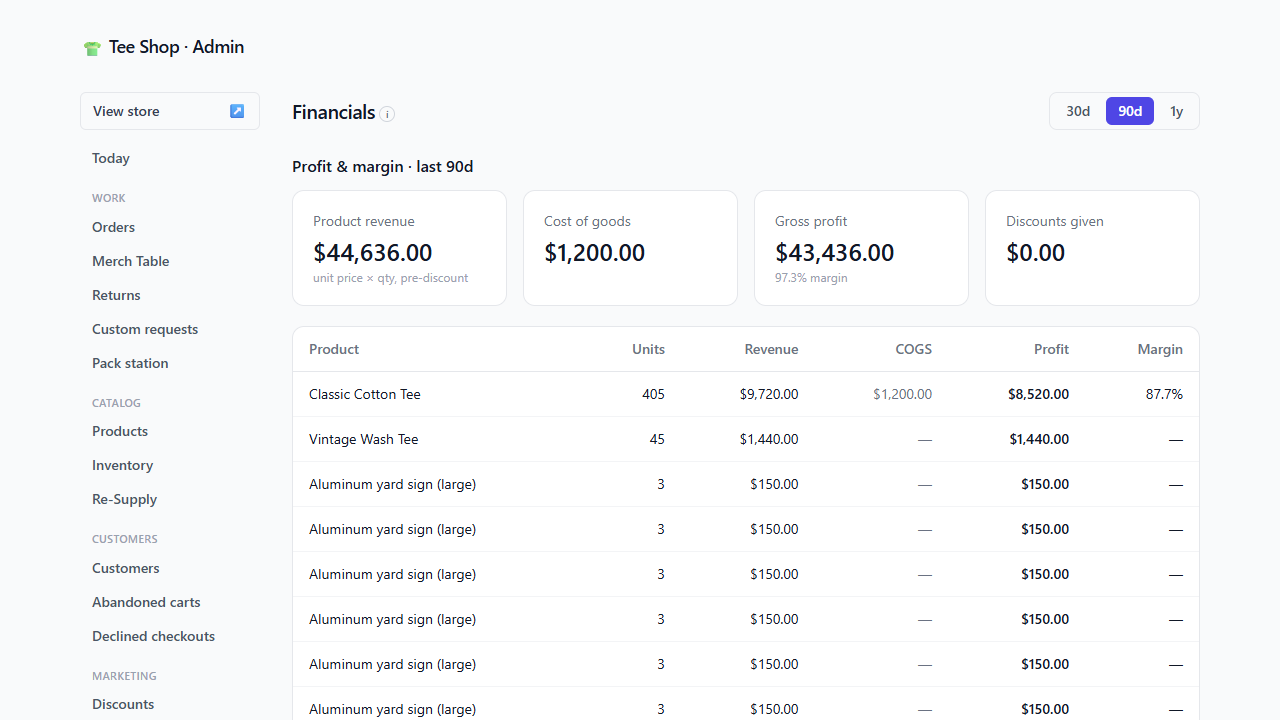The width and height of the screenshot is (1280, 720).
Task: Click the green t-shirt logo icon
Action: coord(92,48)
